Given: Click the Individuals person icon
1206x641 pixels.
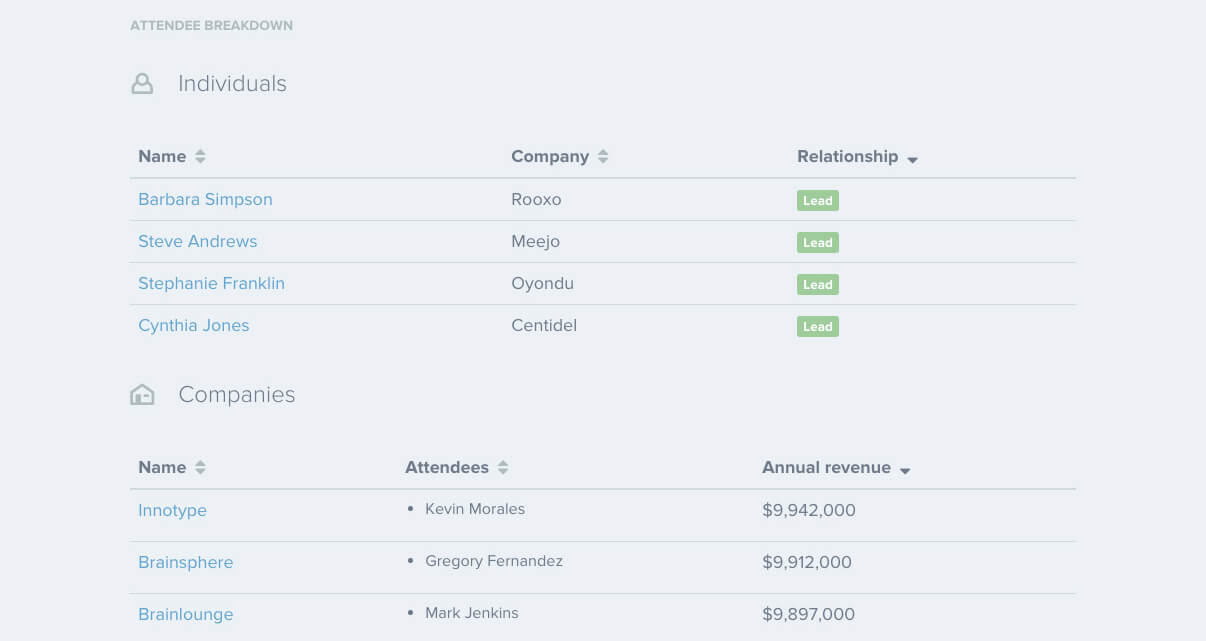Looking at the screenshot, I should coord(142,84).
